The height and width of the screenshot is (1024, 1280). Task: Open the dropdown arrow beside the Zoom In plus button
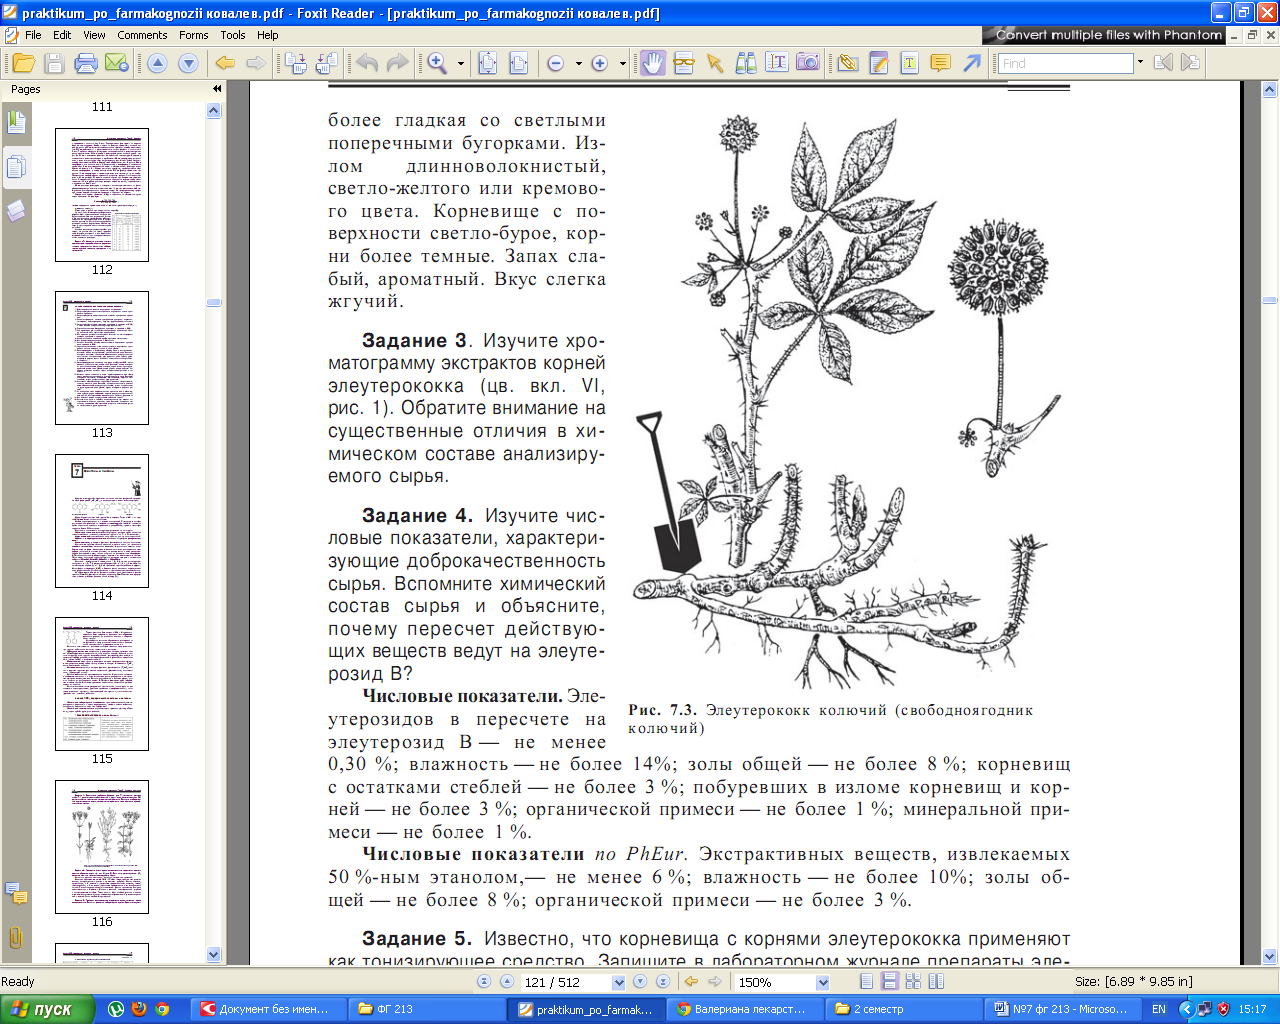(623, 63)
